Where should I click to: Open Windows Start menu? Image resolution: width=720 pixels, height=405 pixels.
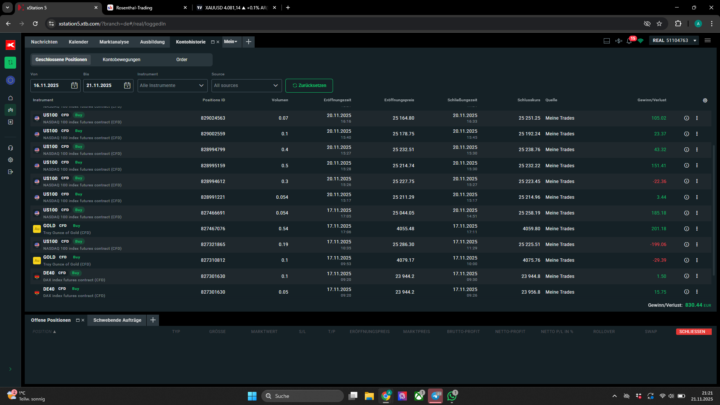(x=252, y=396)
